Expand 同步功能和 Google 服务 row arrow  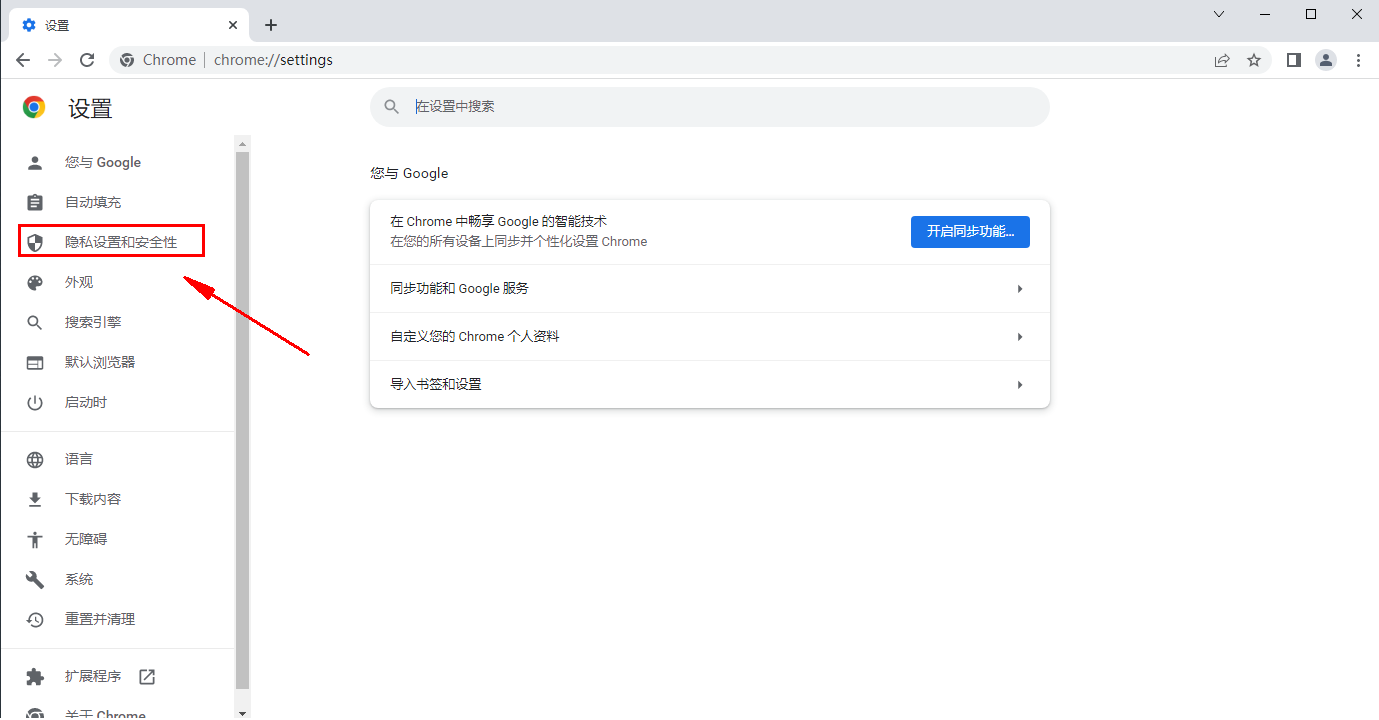[1020, 289]
